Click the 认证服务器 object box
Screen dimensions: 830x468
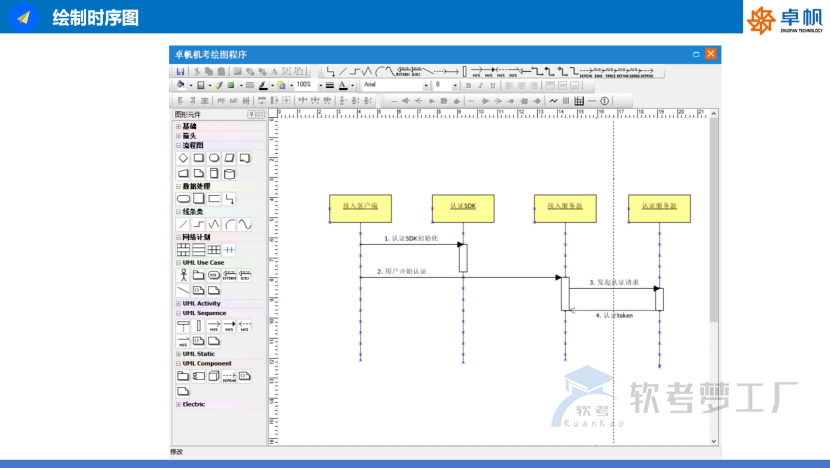pos(659,207)
